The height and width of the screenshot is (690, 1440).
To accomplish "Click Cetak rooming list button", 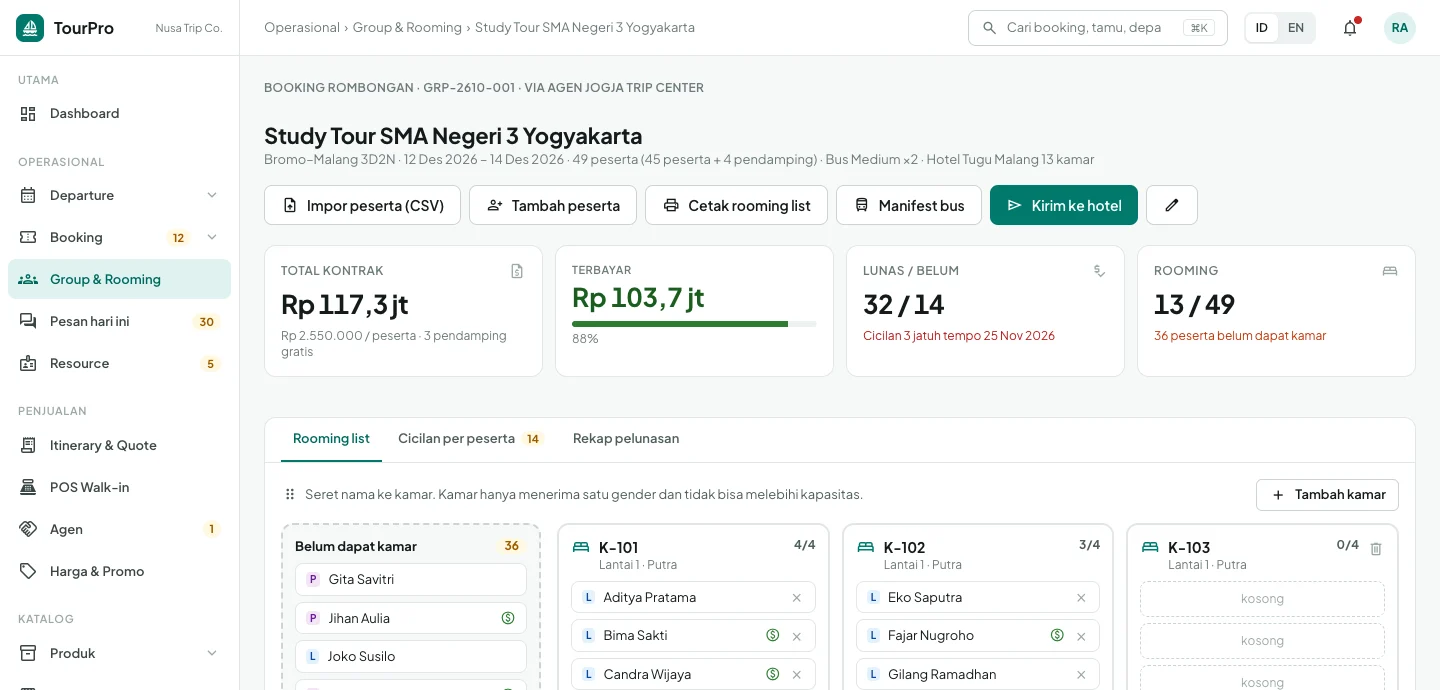I will 736,205.
